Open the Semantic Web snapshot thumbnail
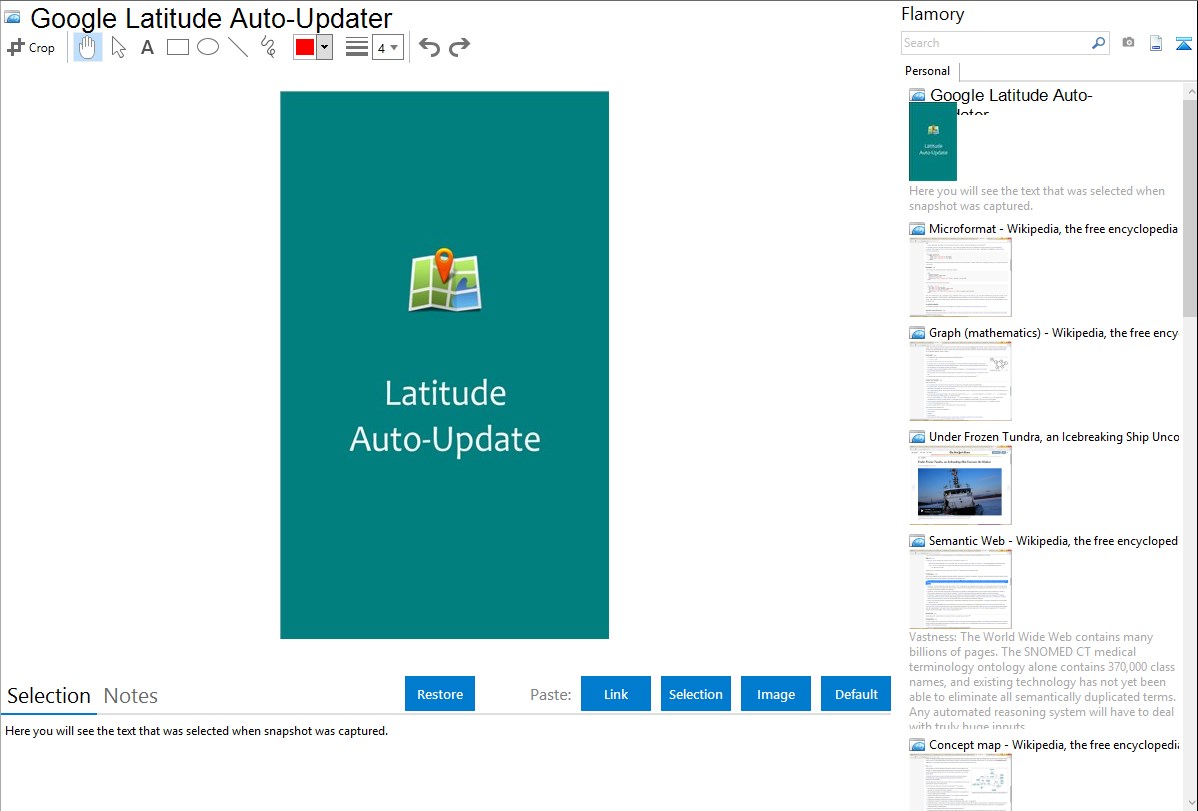 click(960, 589)
